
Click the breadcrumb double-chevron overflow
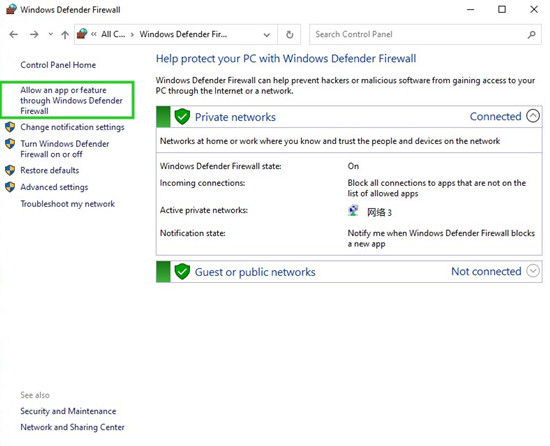coord(94,34)
